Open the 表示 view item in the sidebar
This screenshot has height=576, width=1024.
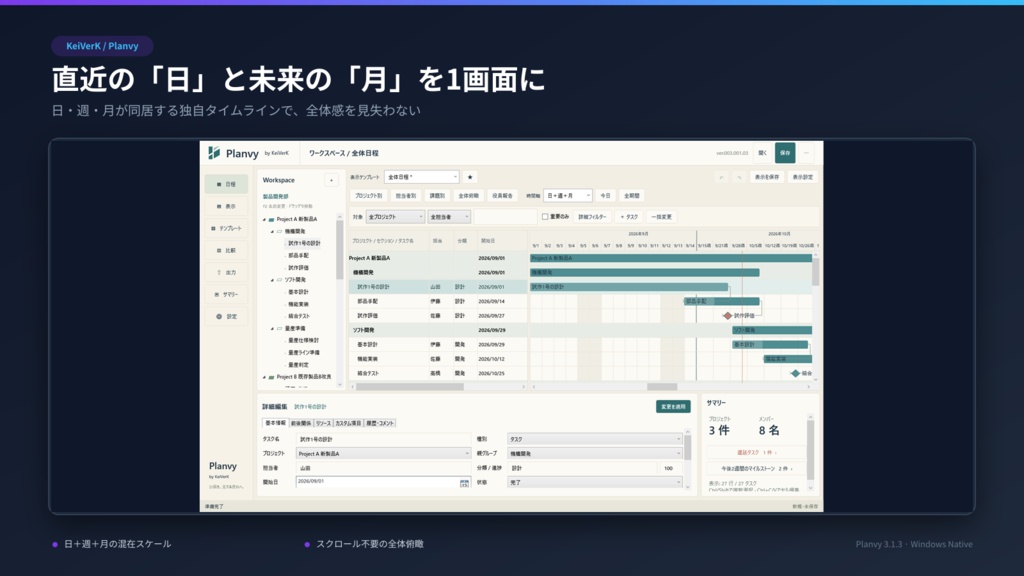[226, 206]
